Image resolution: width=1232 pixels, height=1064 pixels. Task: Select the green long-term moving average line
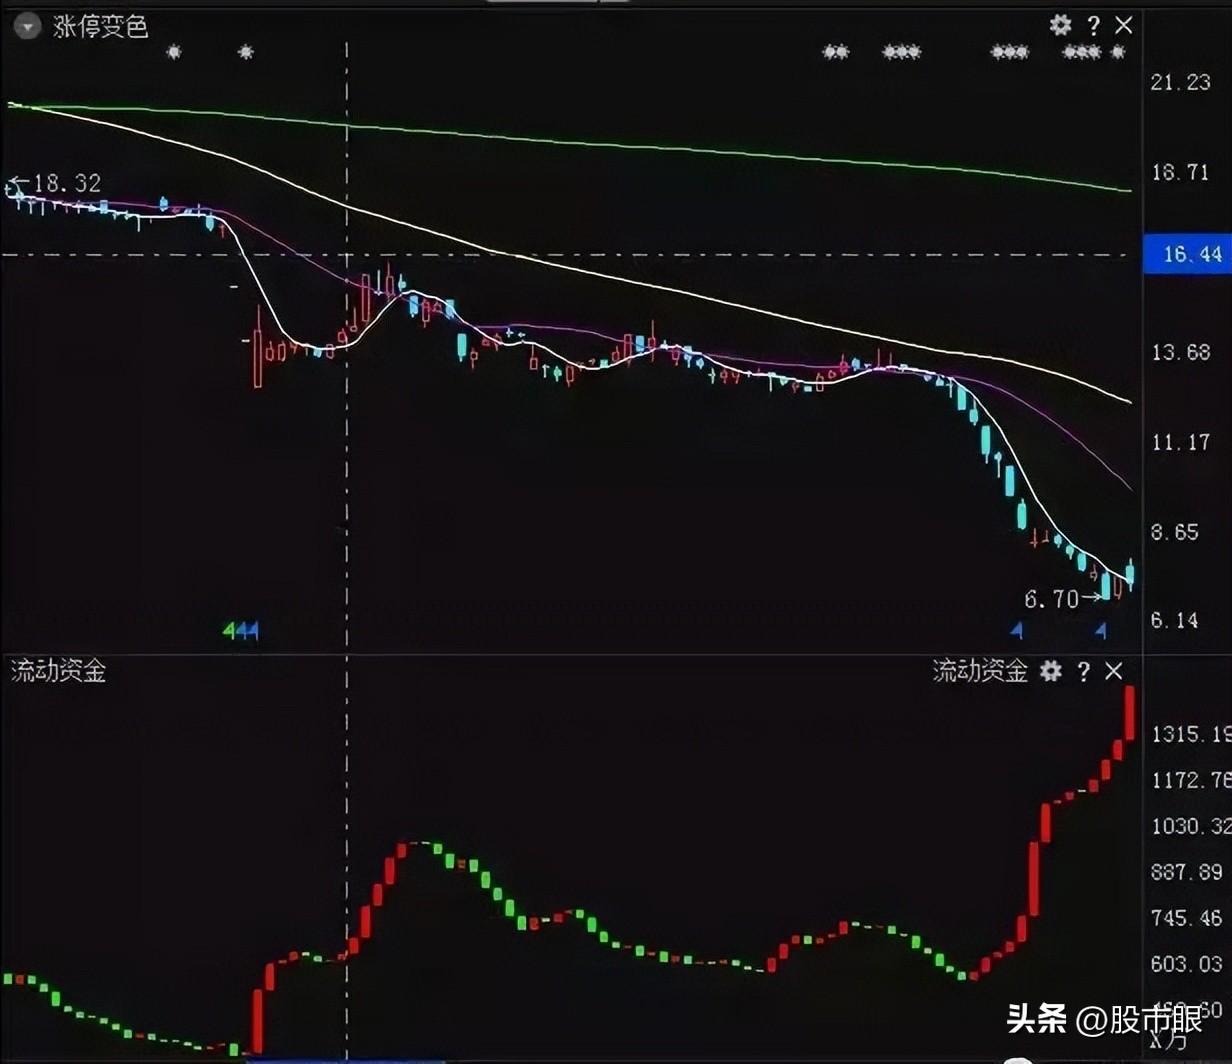[x=600, y=143]
